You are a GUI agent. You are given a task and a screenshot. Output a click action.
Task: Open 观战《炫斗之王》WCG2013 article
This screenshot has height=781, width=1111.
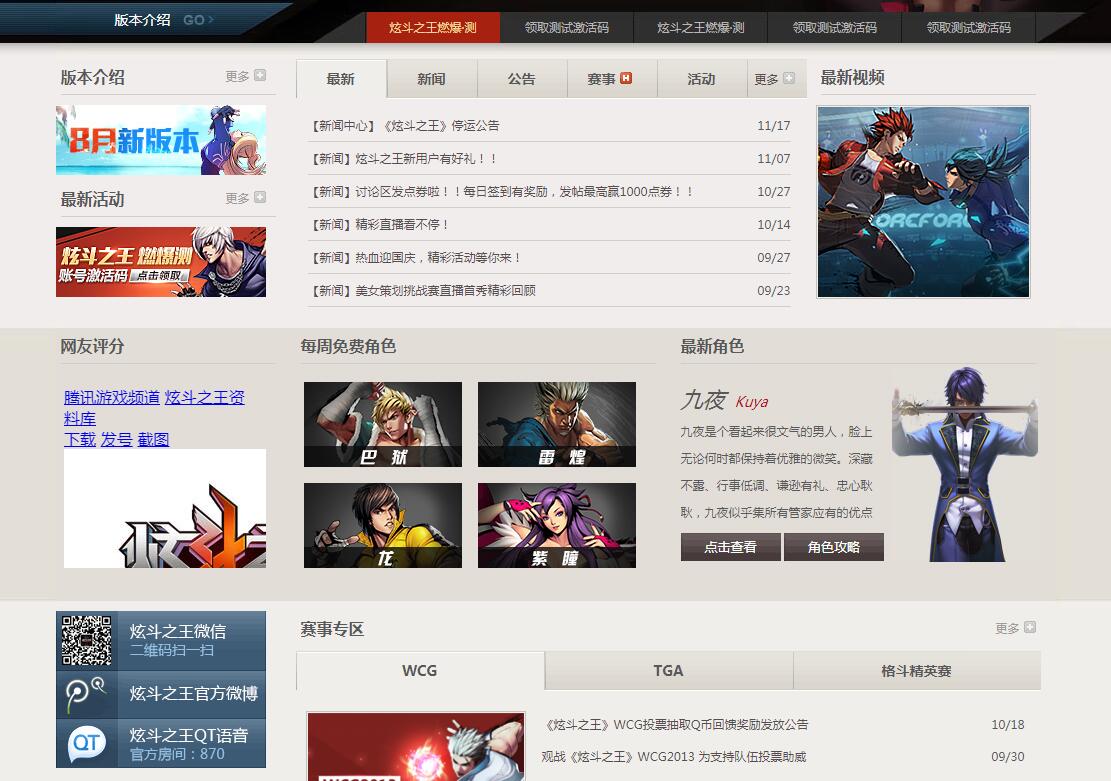674,757
